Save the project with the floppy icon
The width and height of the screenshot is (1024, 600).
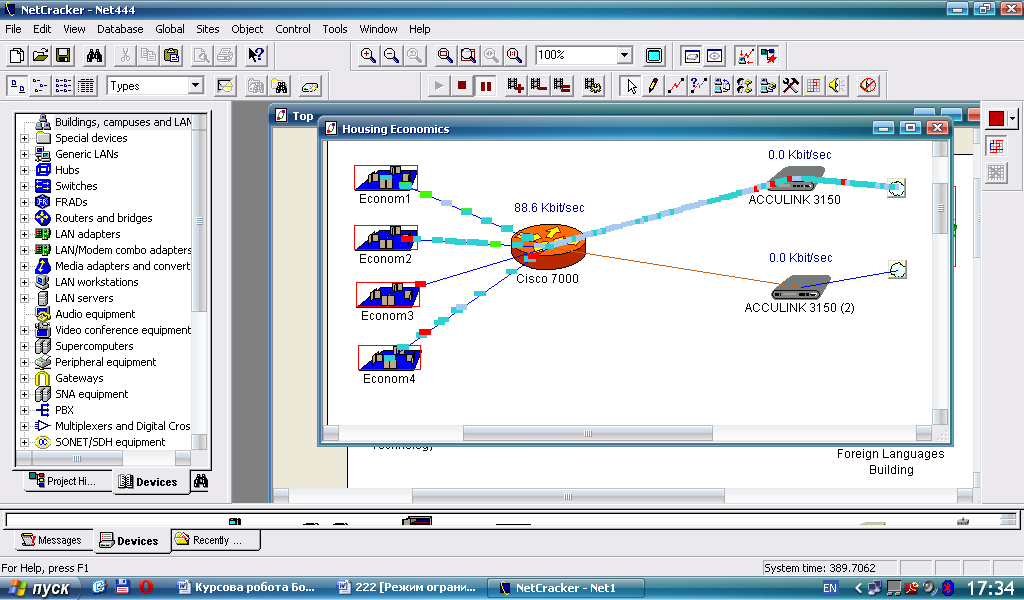(63, 55)
